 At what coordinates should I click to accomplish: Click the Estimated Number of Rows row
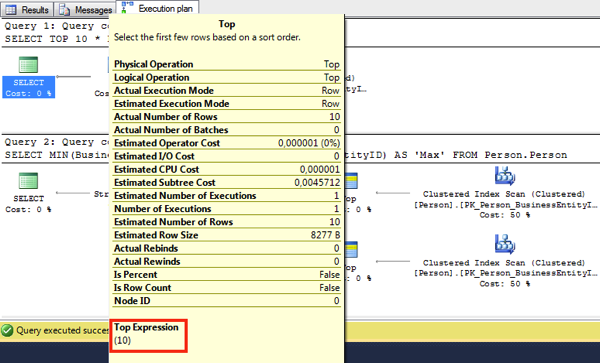[x=227, y=222]
